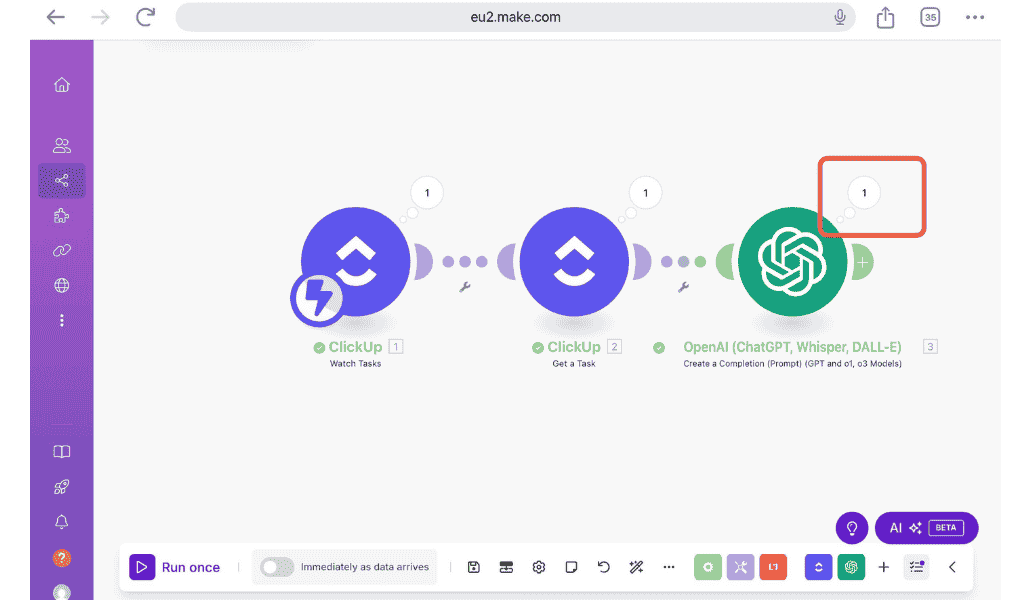Open the output bubble on the OpenAI module
Viewport: 1024px width, 600px height.
coord(864,193)
